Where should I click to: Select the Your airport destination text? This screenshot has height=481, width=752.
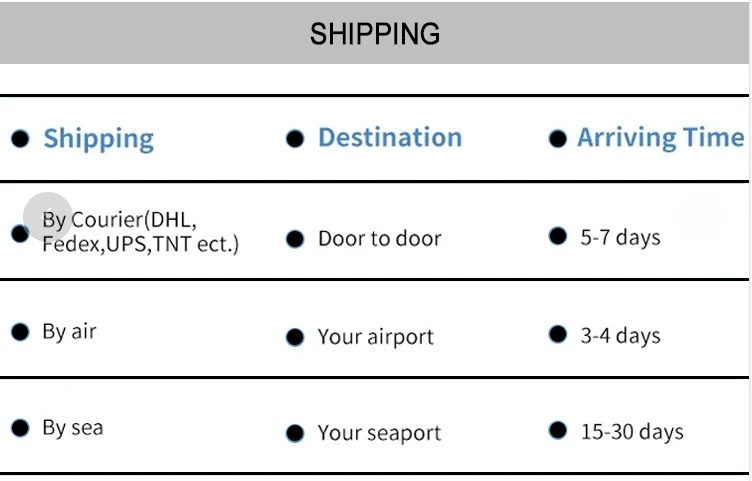(375, 337)
